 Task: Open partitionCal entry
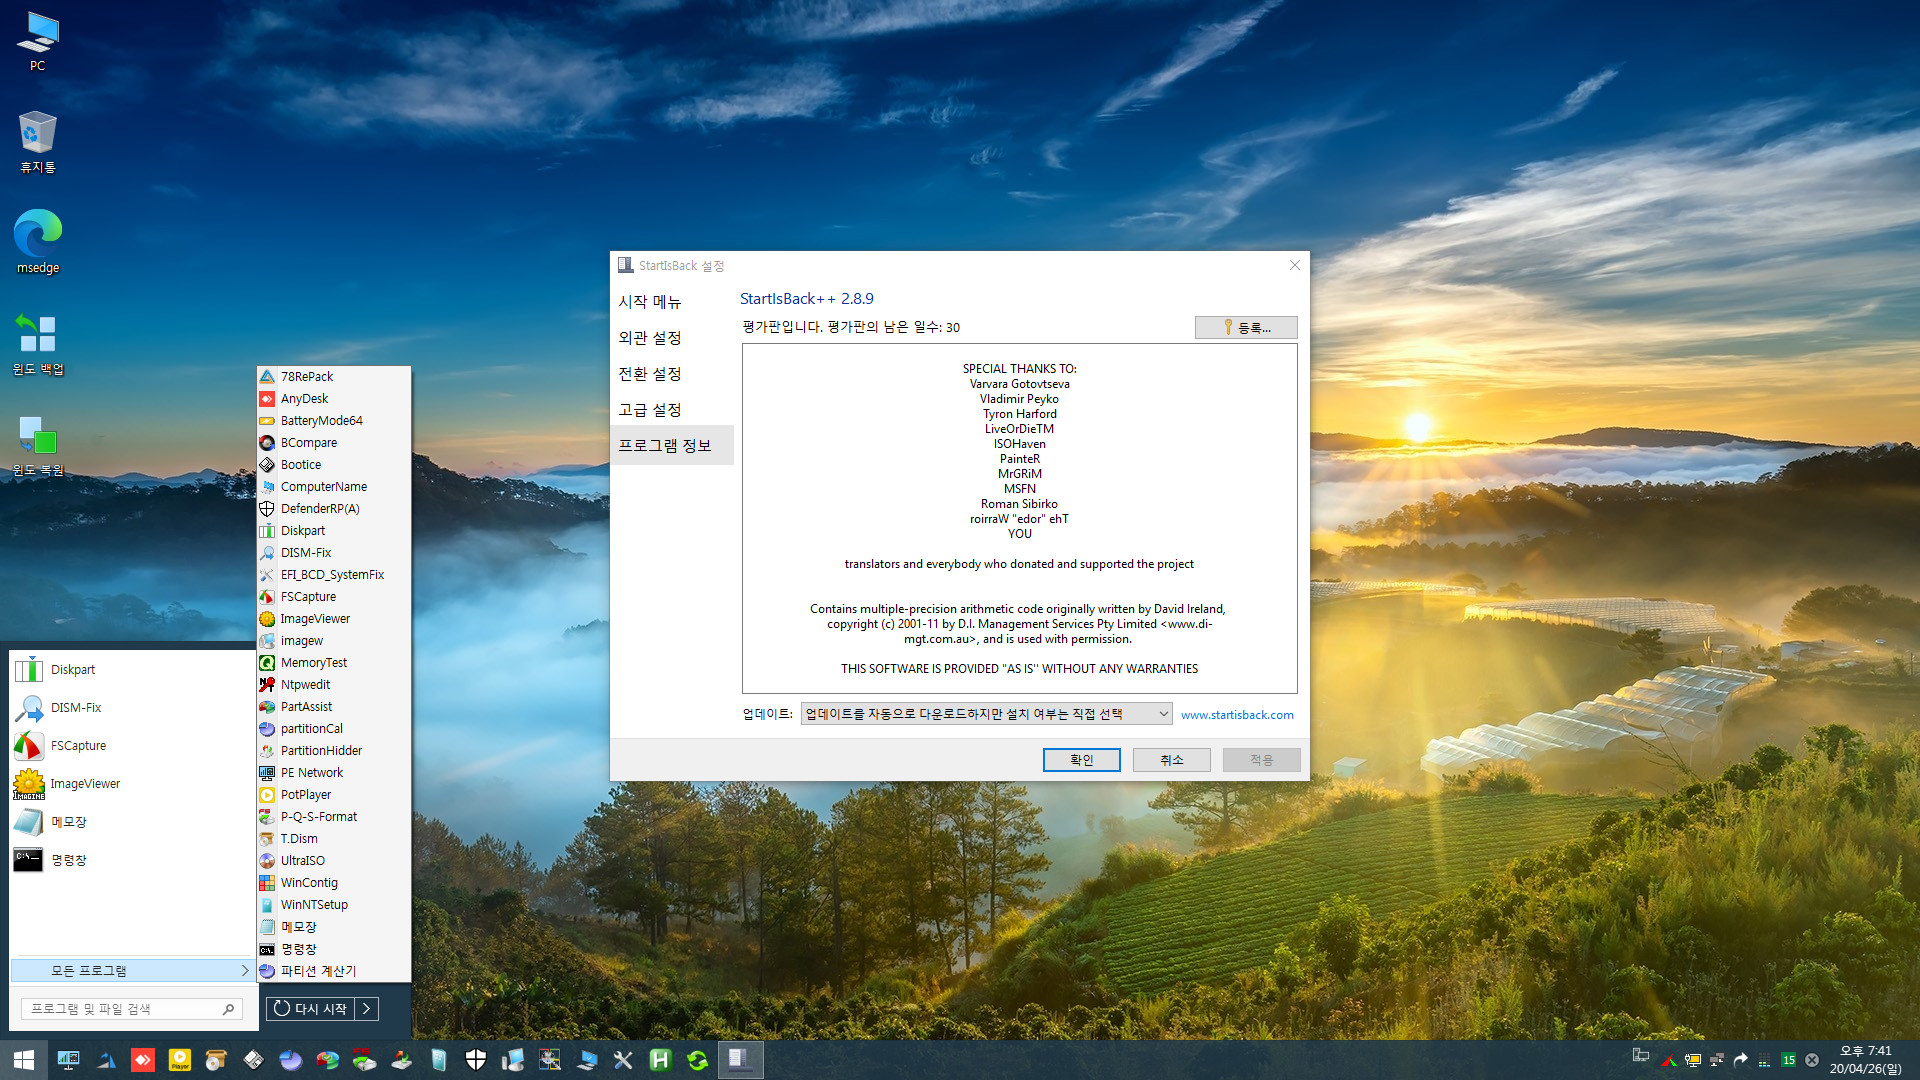coord(334,729)
